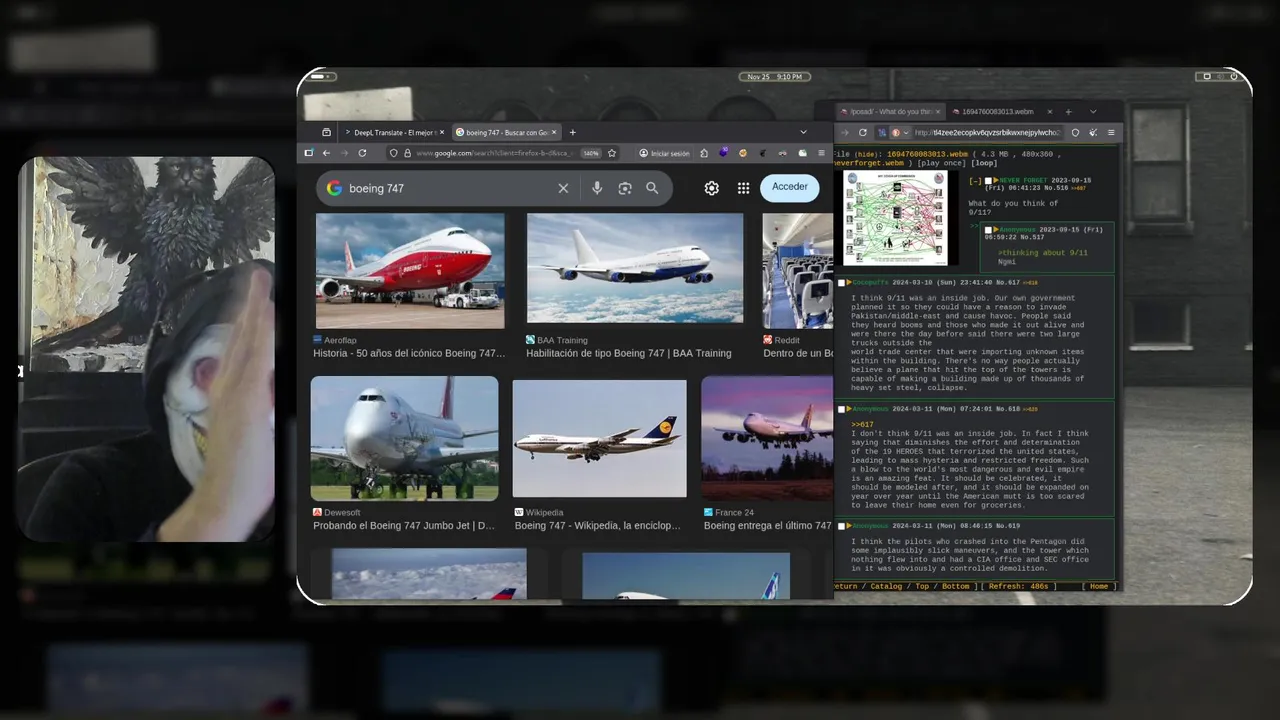Open the Google apps grid

pyautogui.click(x=743, y=188)
